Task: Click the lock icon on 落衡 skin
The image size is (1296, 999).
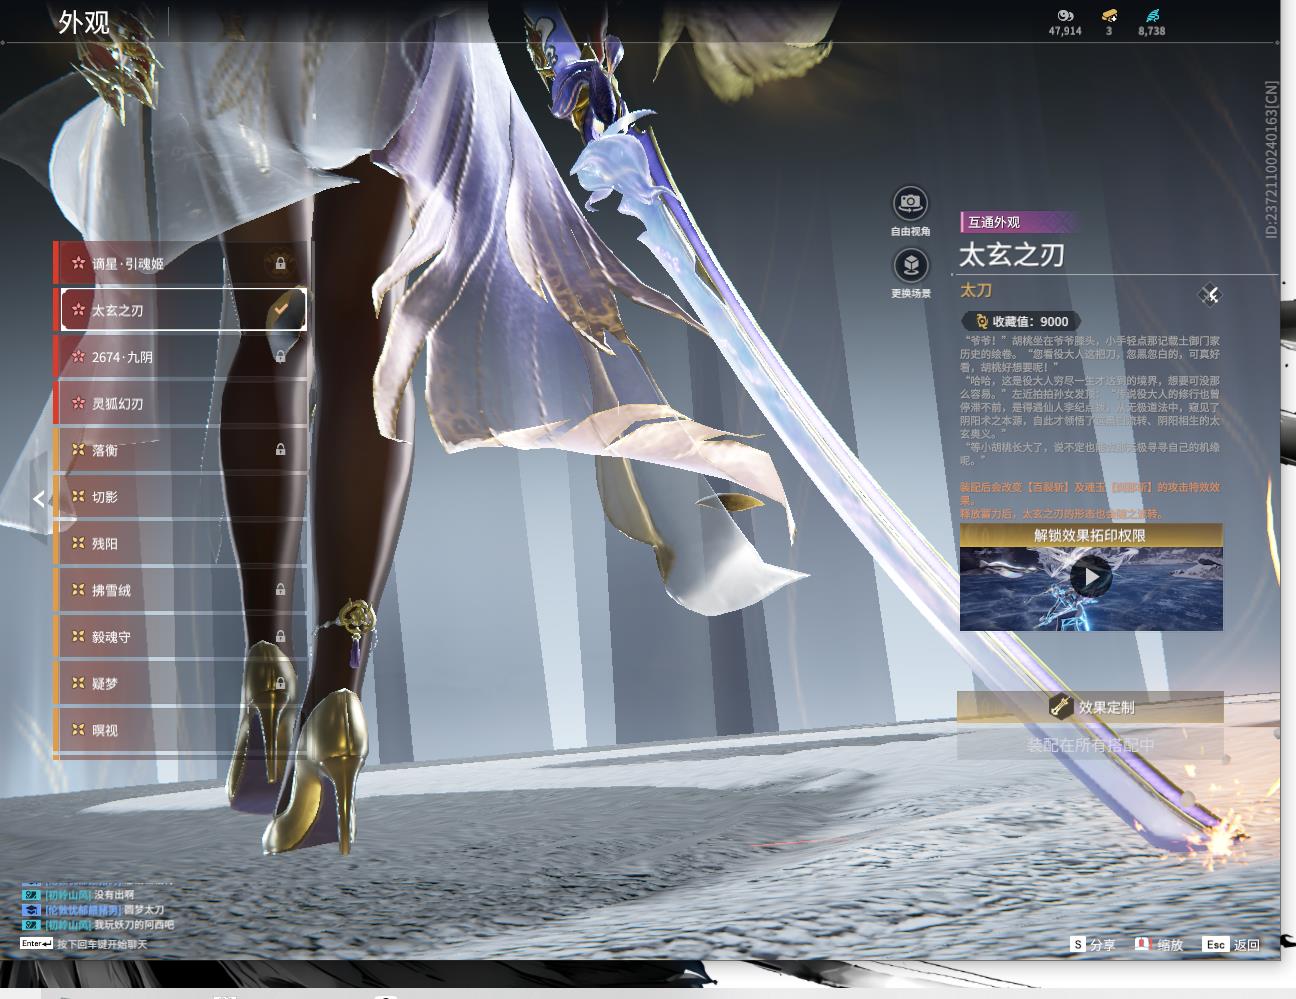Action: pyautogui.click(x=281, y=450)
